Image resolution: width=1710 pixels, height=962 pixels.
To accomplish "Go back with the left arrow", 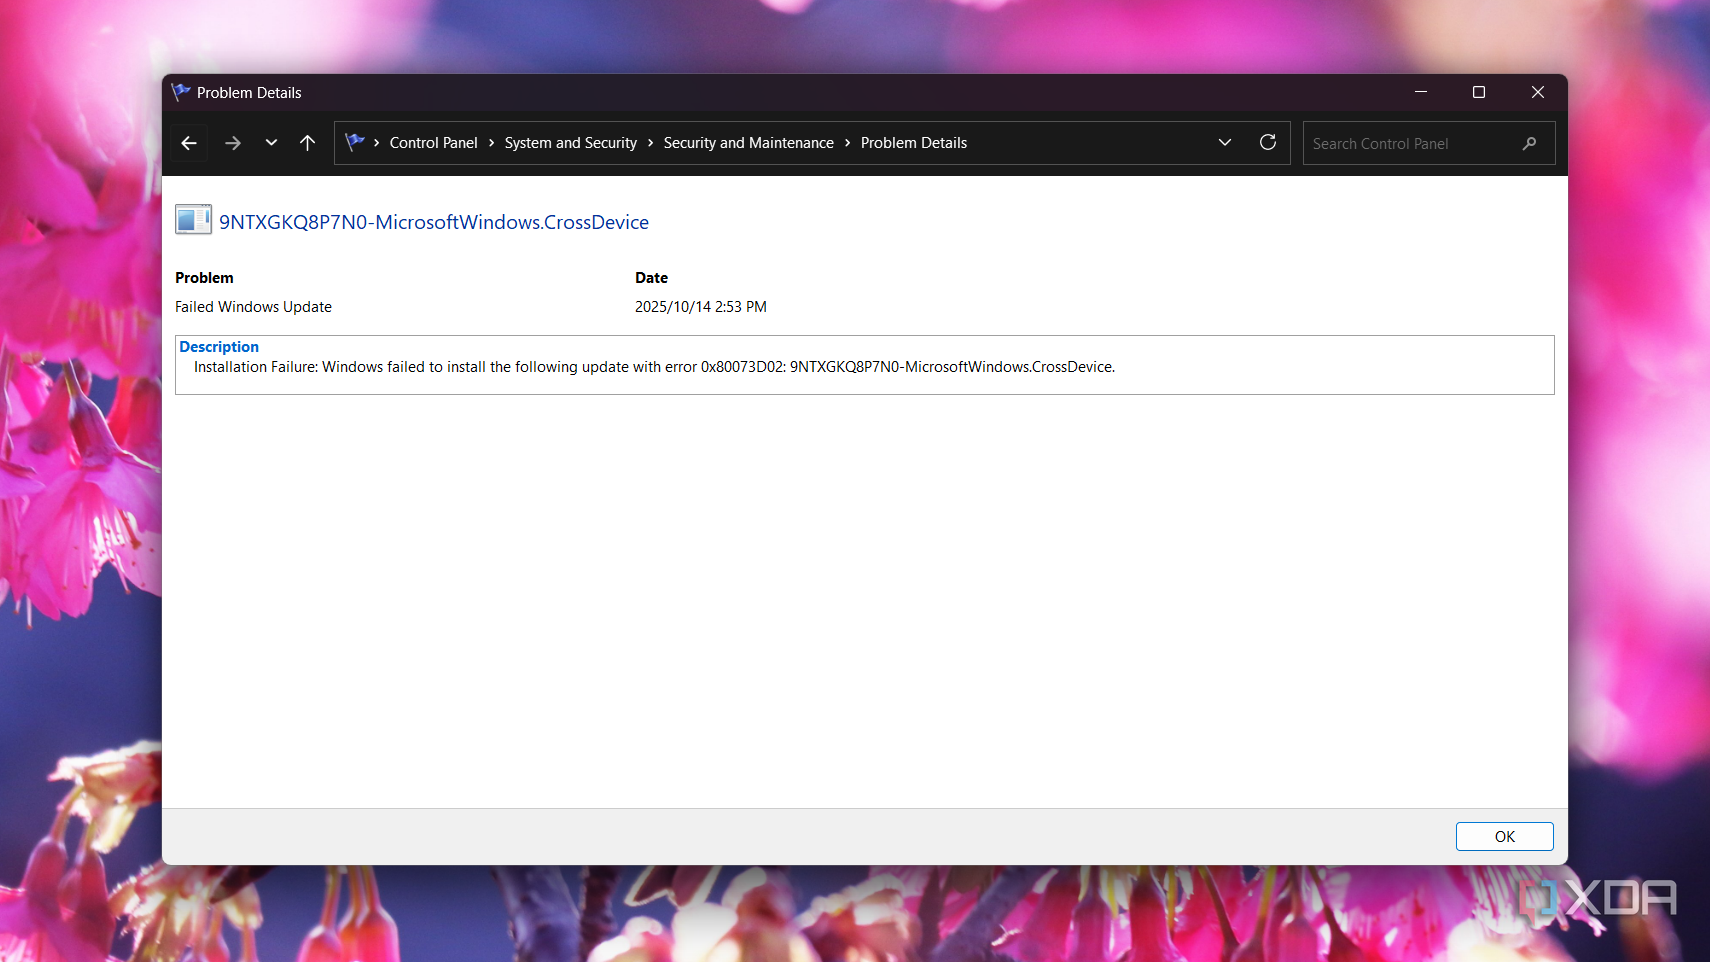I will pos(189,143).
